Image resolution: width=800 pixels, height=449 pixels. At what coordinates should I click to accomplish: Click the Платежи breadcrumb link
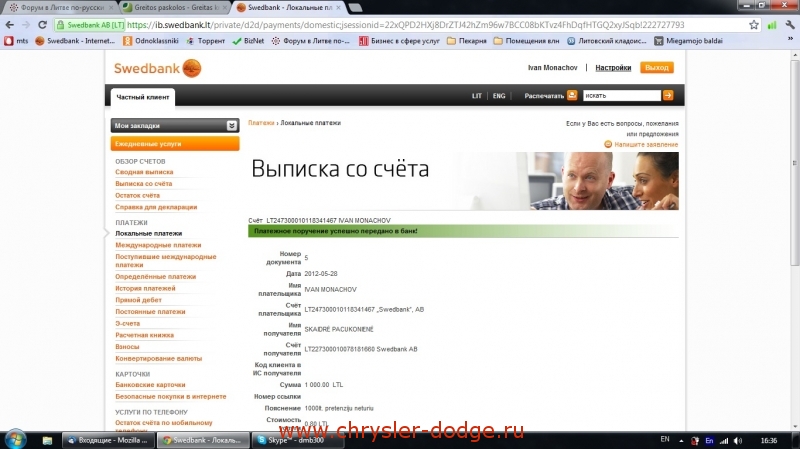261,123
